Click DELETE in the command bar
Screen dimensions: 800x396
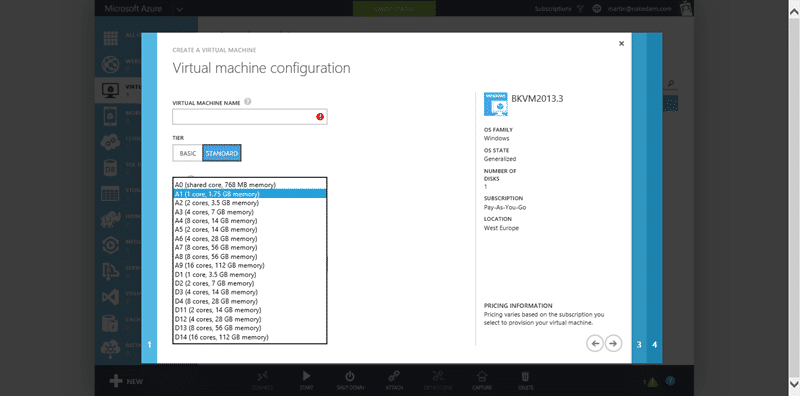pos(526,381)
